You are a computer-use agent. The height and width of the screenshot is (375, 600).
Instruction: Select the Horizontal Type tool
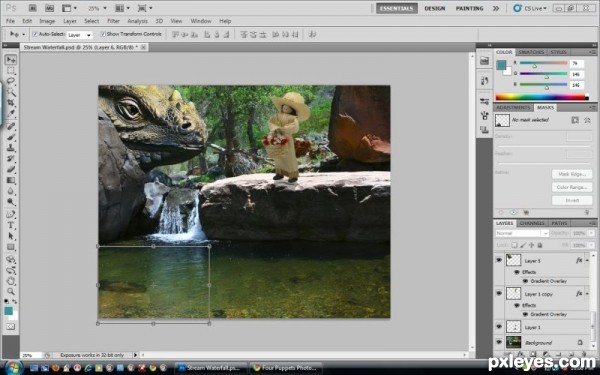tap(11, 225)
